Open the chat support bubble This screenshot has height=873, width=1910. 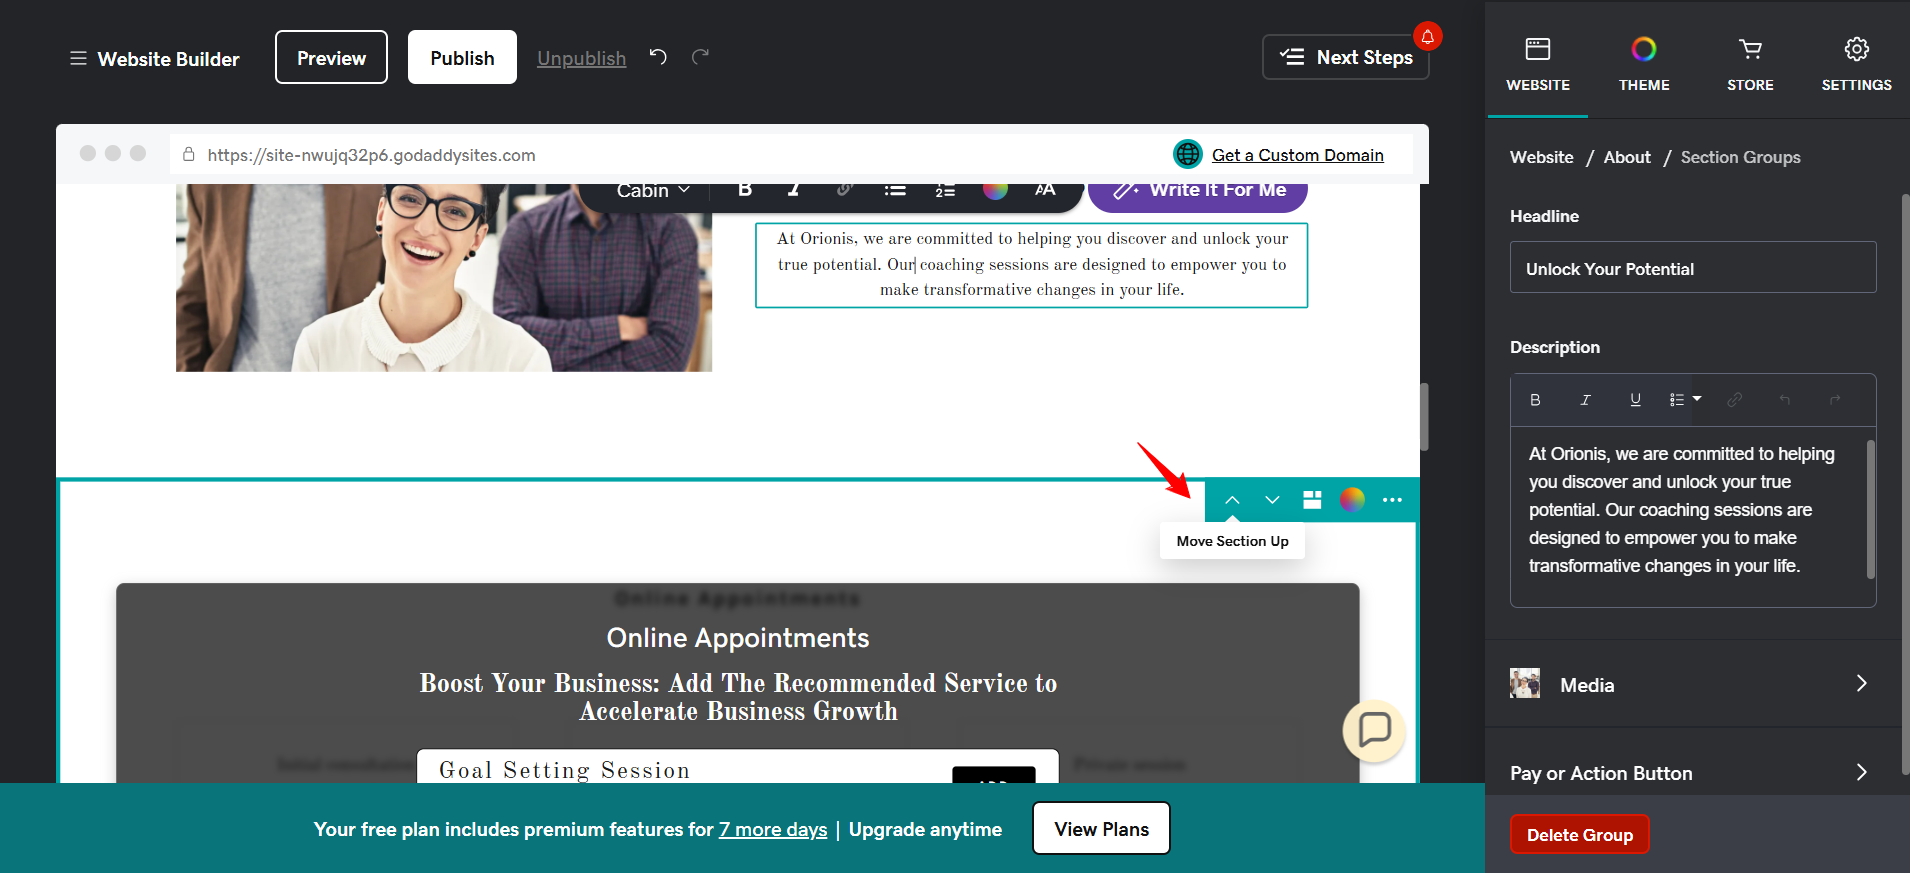[x=1374, y=730]
